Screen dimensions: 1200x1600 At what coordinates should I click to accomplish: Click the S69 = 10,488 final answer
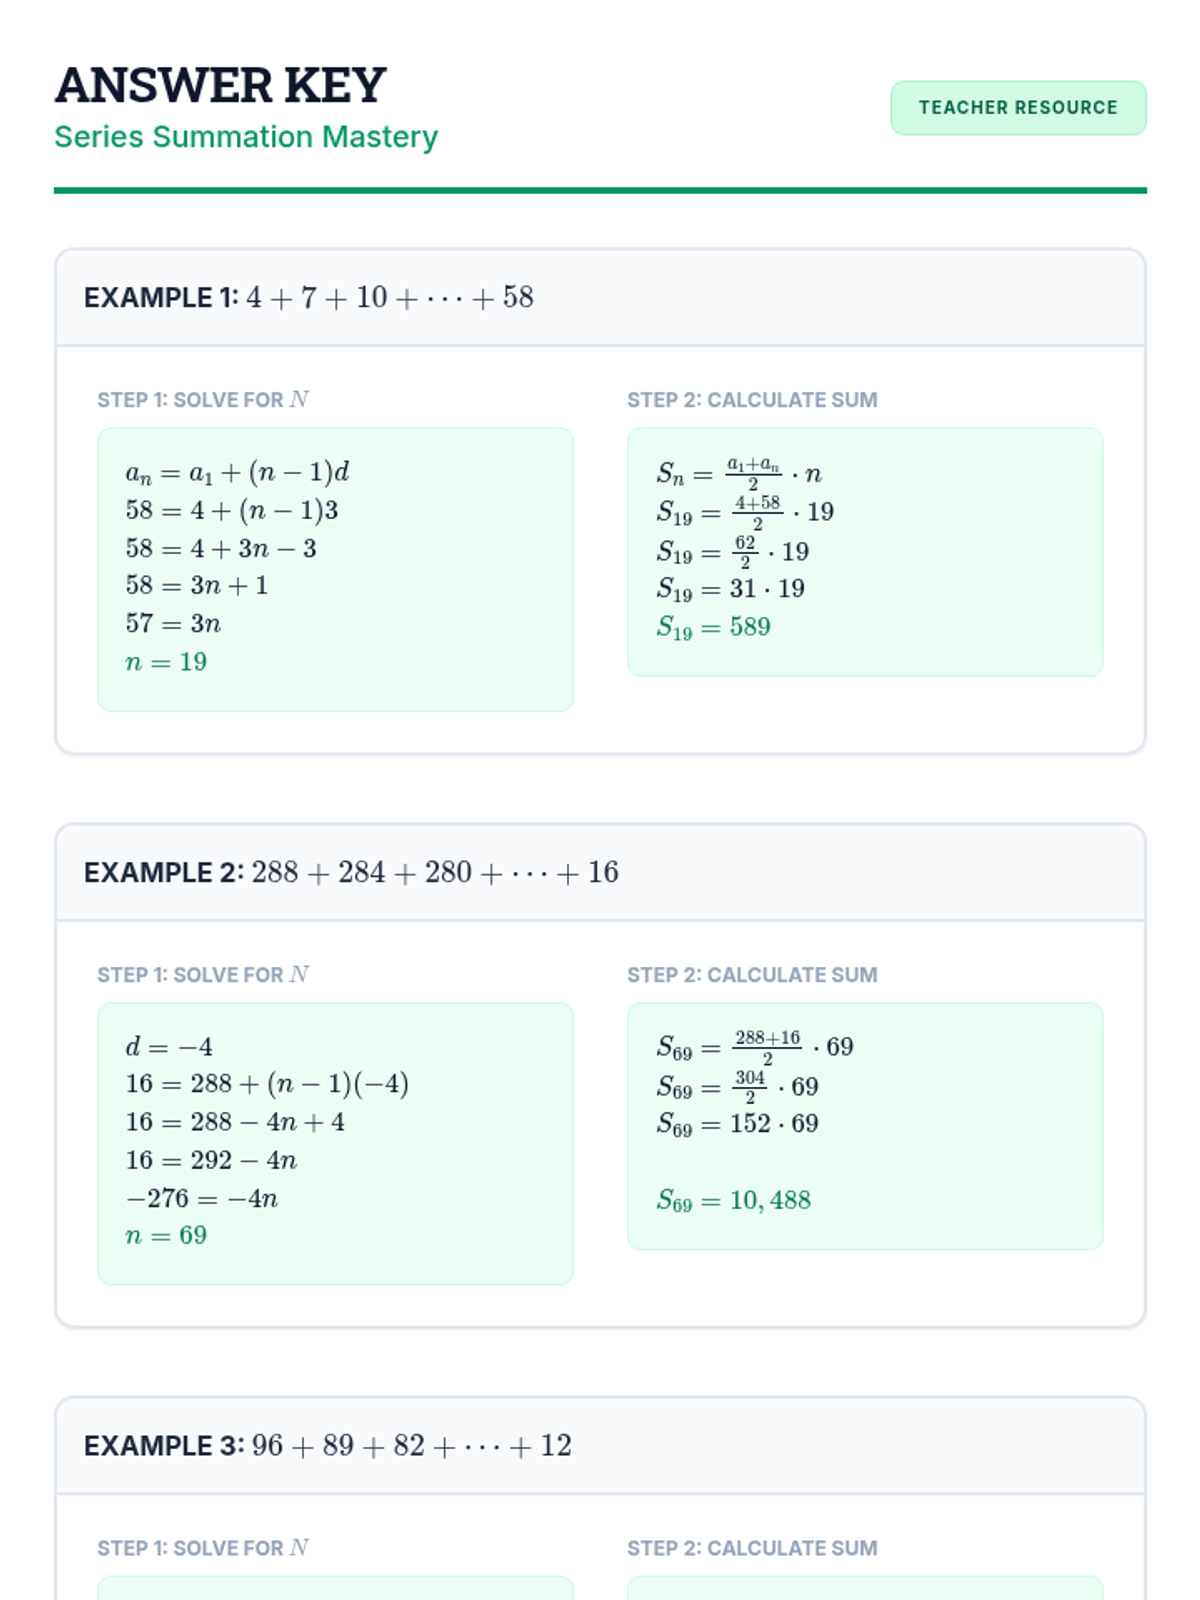tap(733, 1200)
